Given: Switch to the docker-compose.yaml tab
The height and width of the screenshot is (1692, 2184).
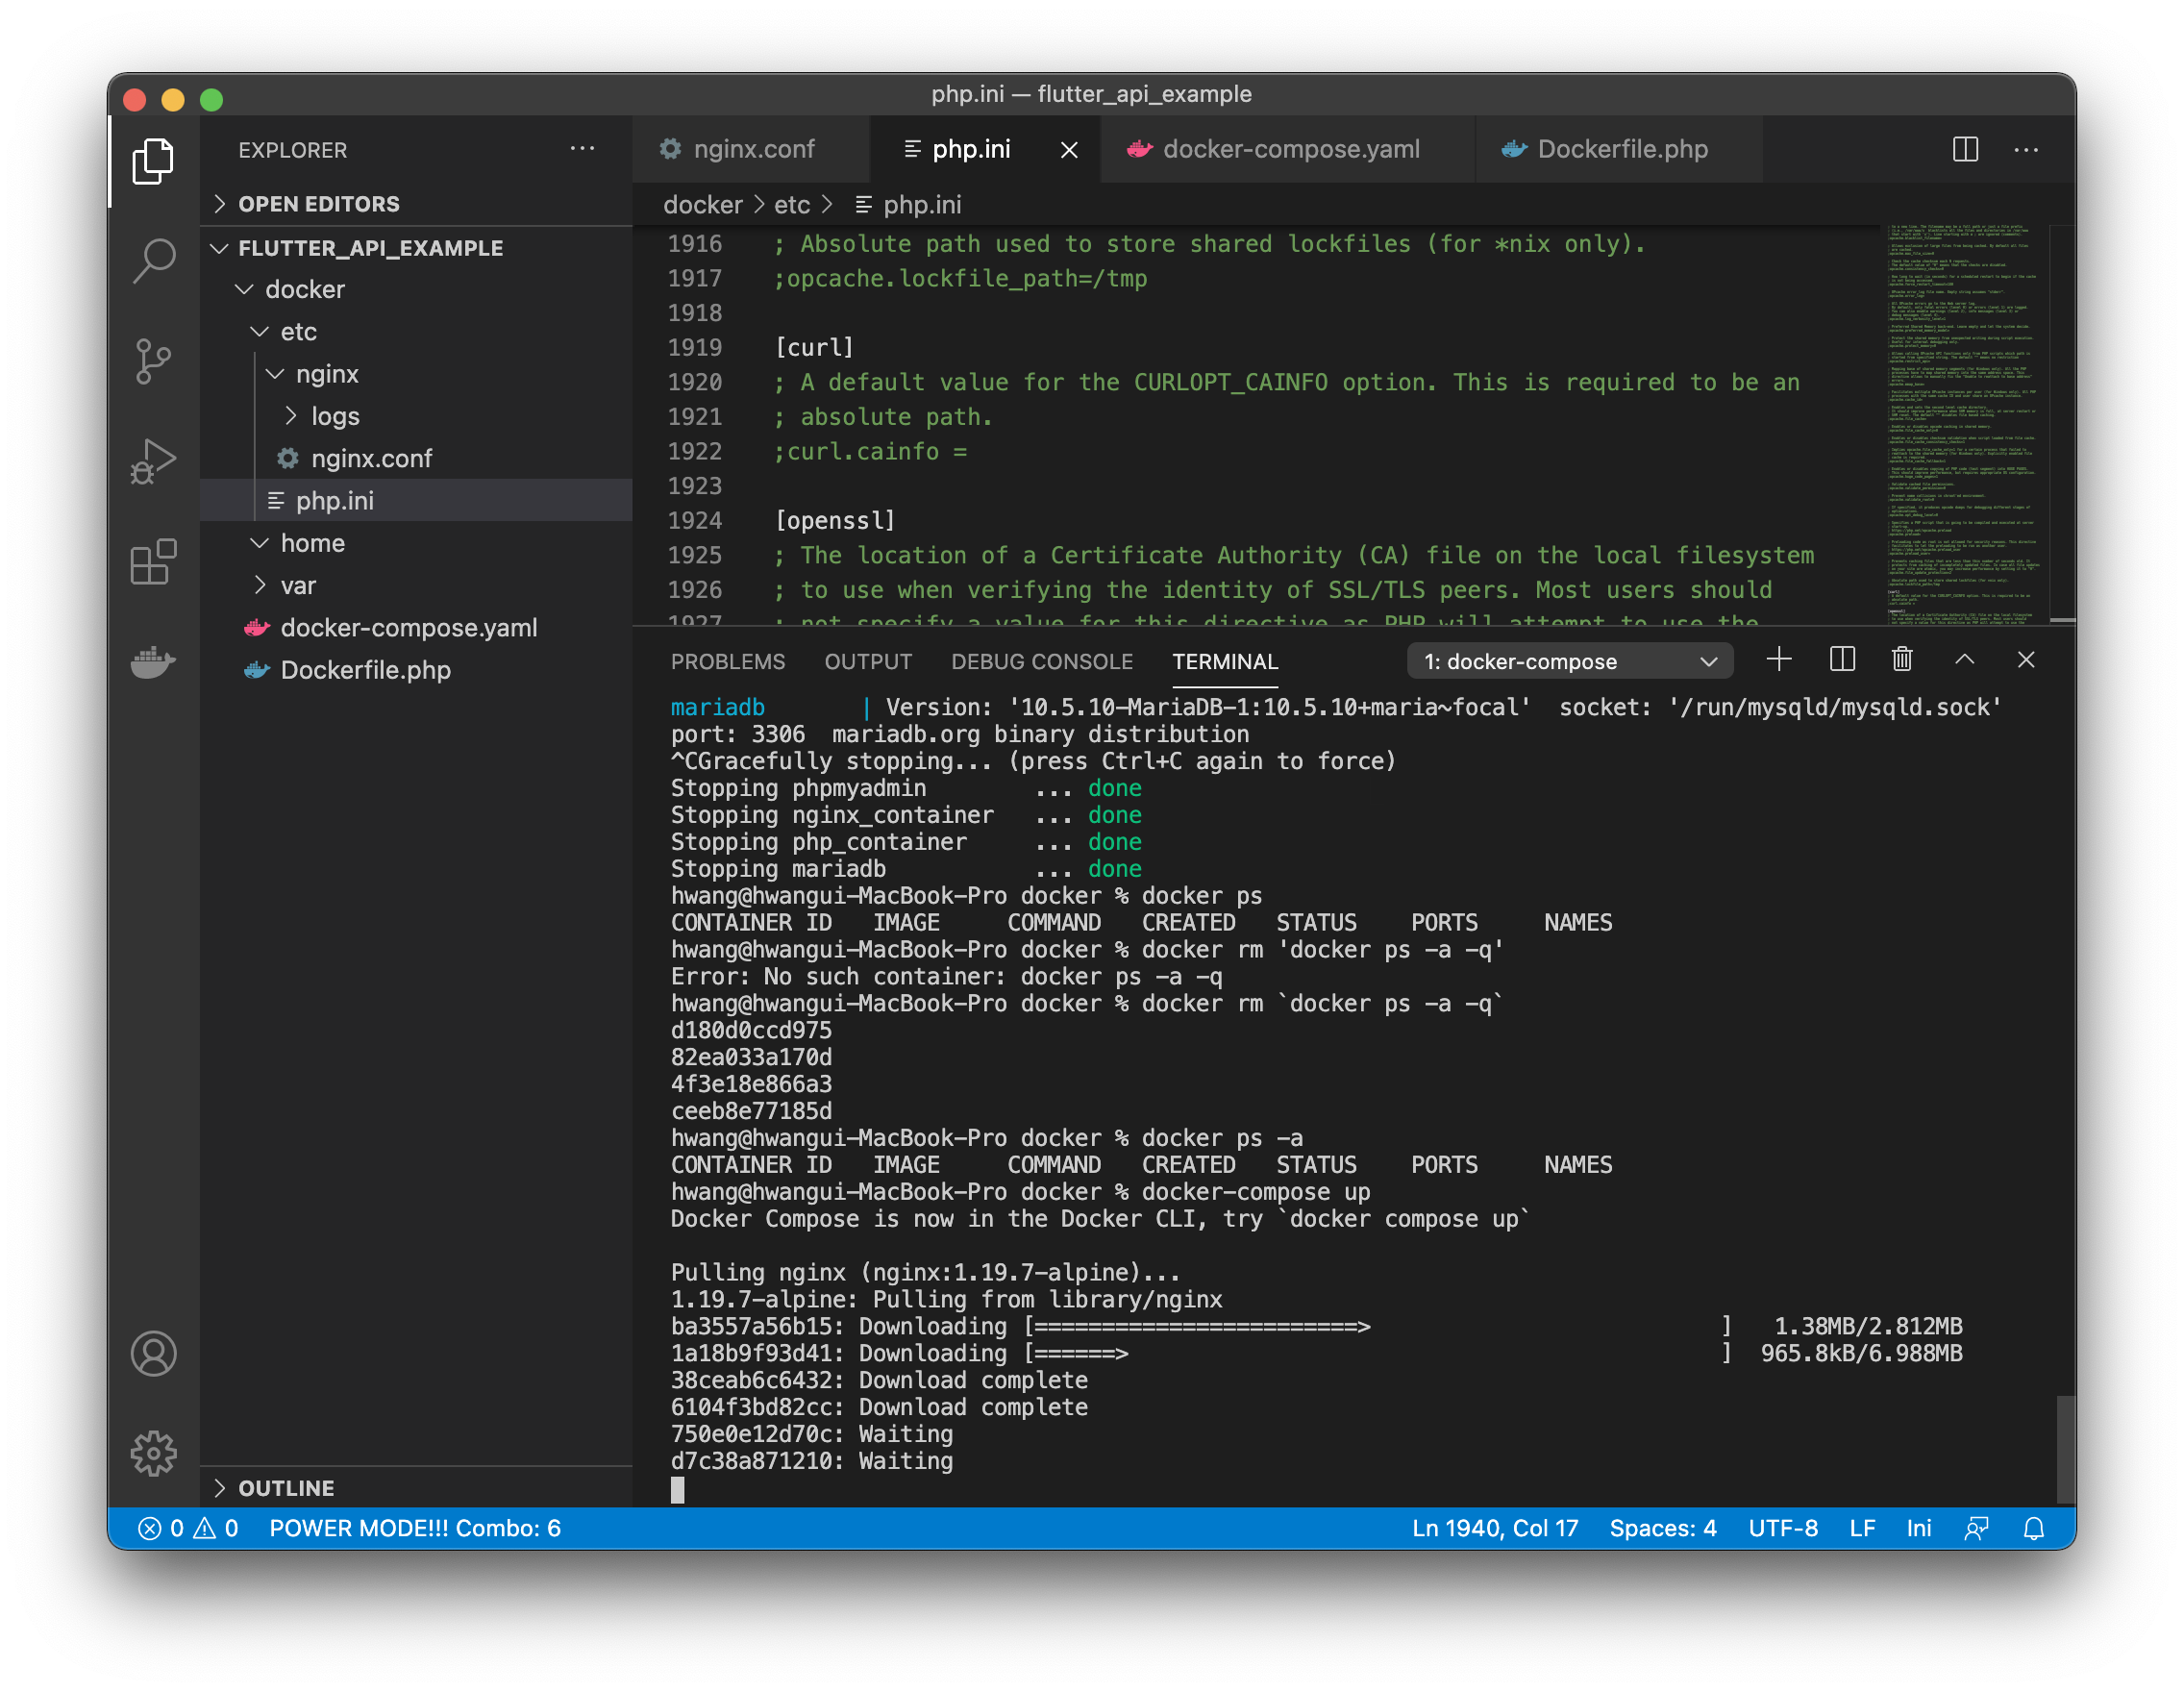Looking at the screenshot, I should pos(1290,150).
